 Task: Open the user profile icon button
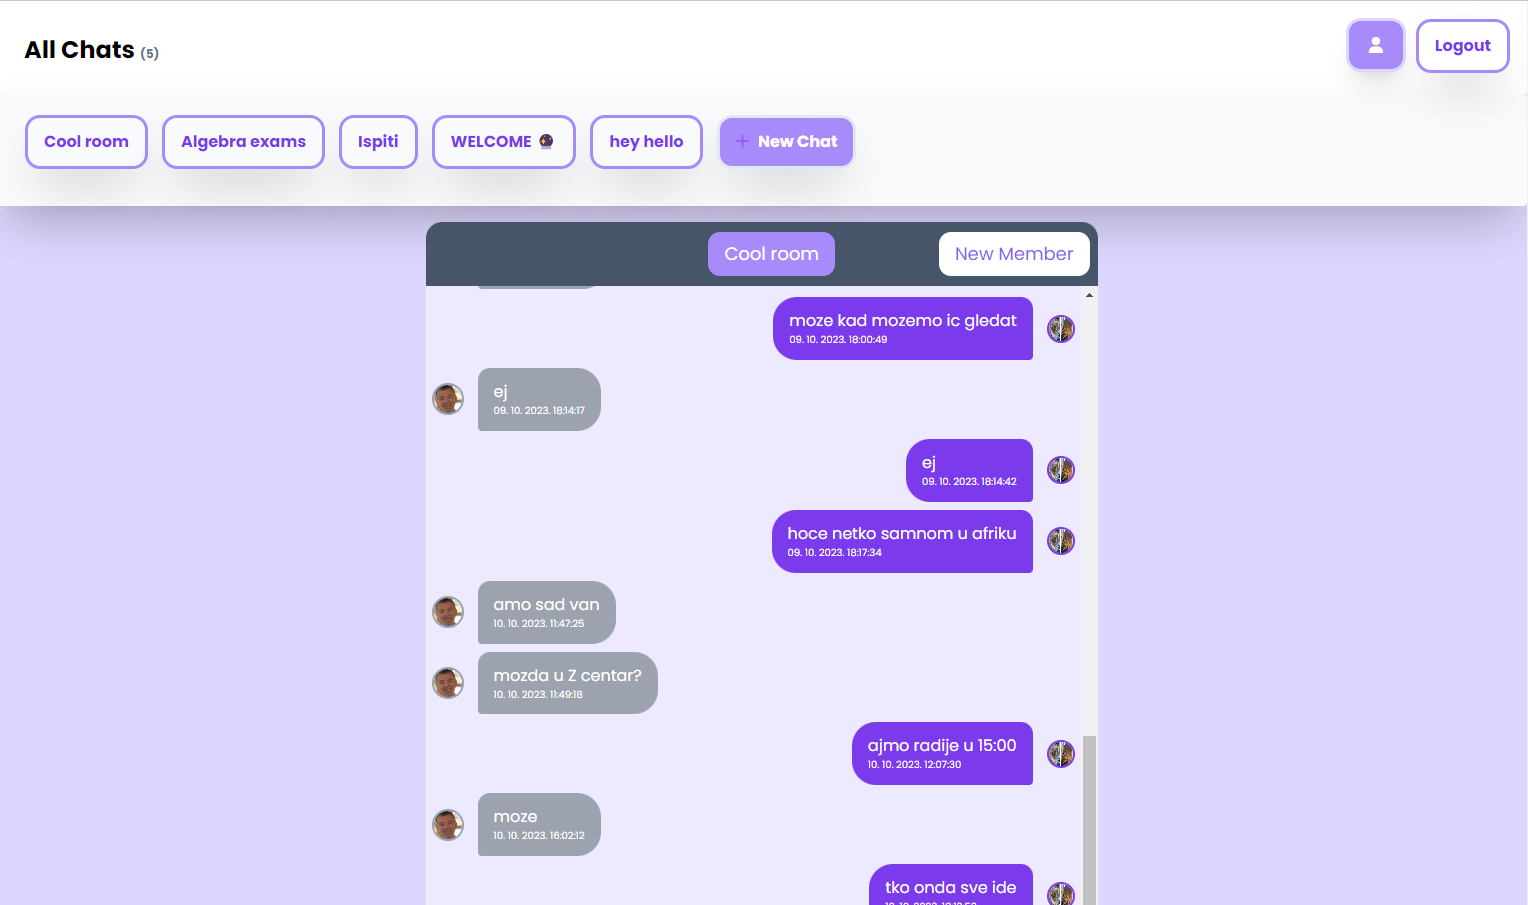click(x=1375, y=45)
